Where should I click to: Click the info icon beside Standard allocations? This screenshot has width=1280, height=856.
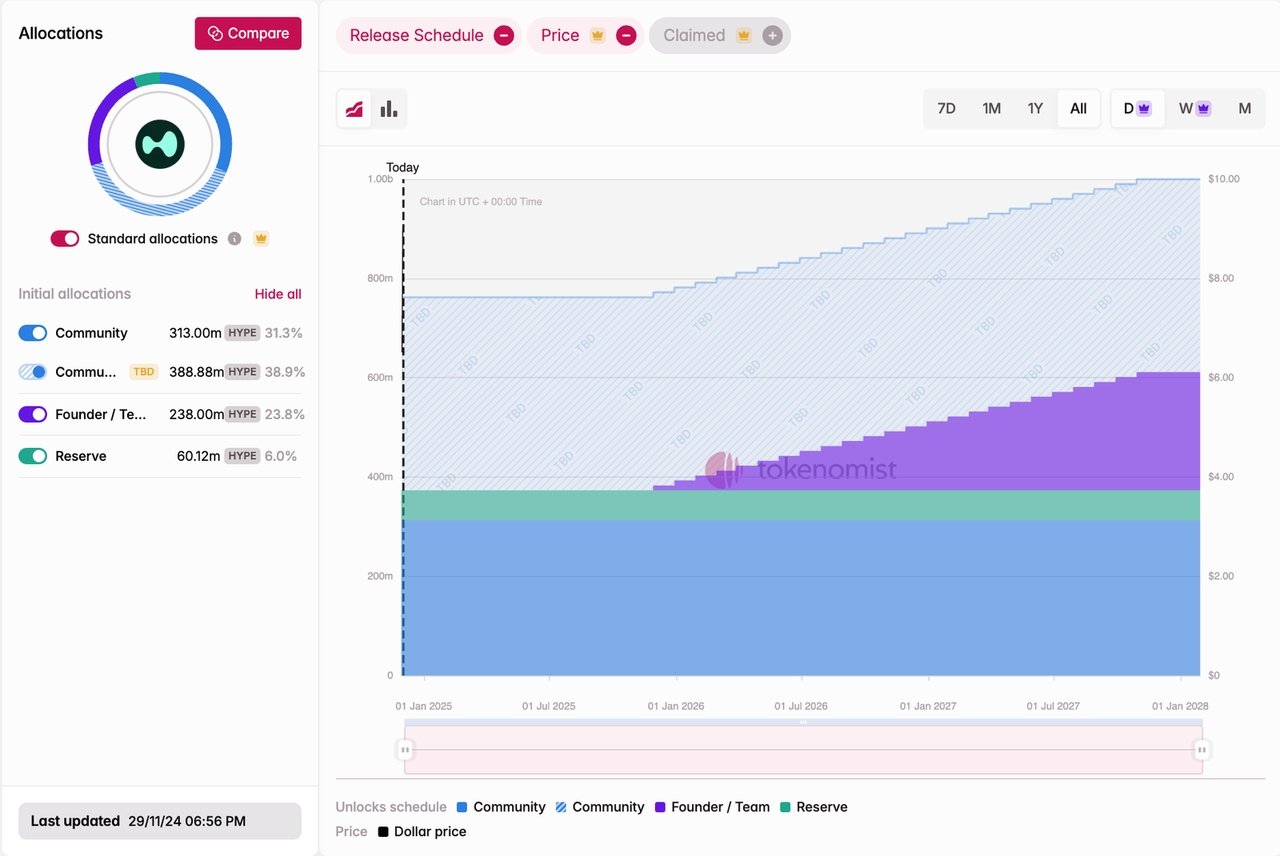click(234, 239)
